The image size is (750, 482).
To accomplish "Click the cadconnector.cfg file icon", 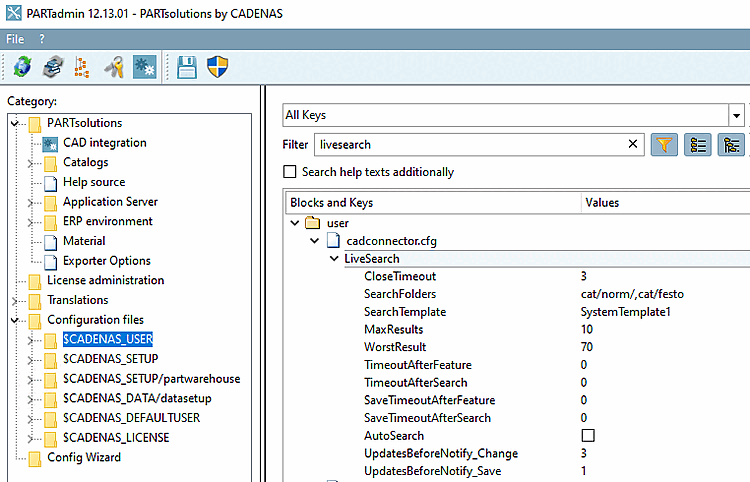I will (x=333, y=240).
